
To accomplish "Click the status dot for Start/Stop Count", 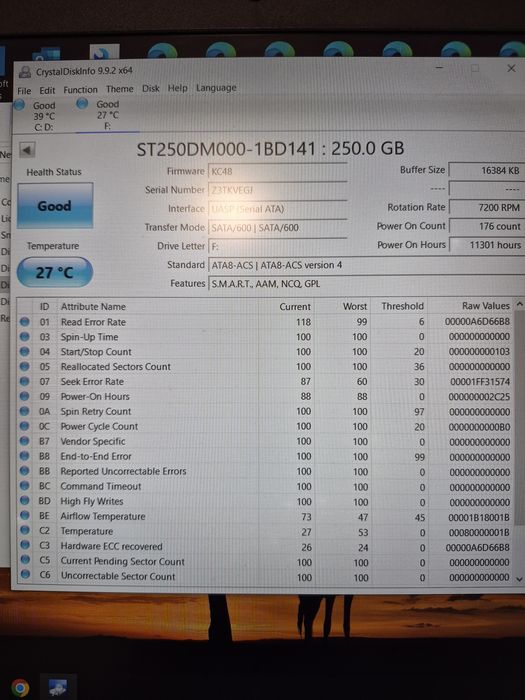I will (x=25, y=351).
